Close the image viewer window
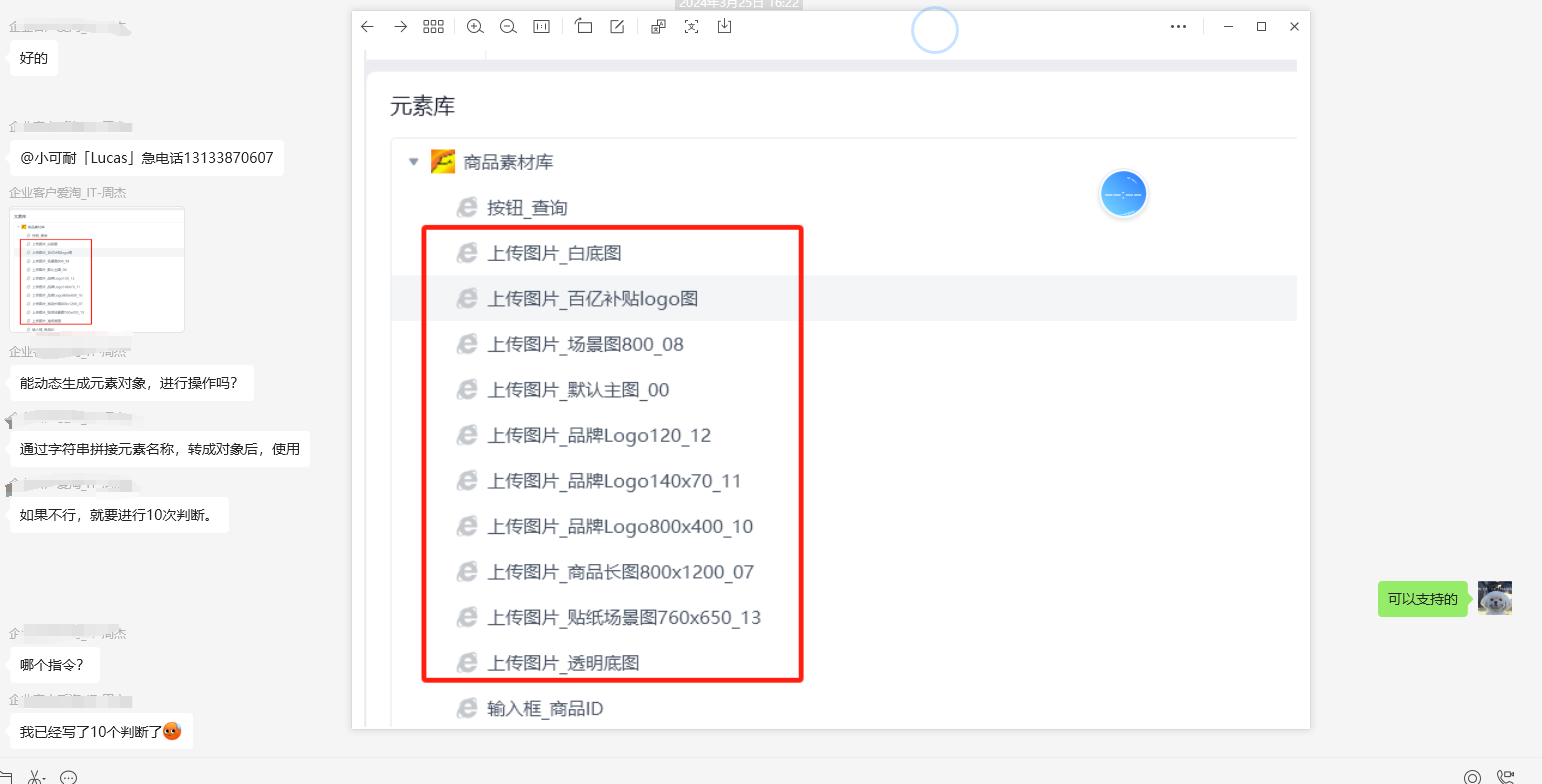The width and height of the screenshot is (1542, 784). pos(1294,27)
